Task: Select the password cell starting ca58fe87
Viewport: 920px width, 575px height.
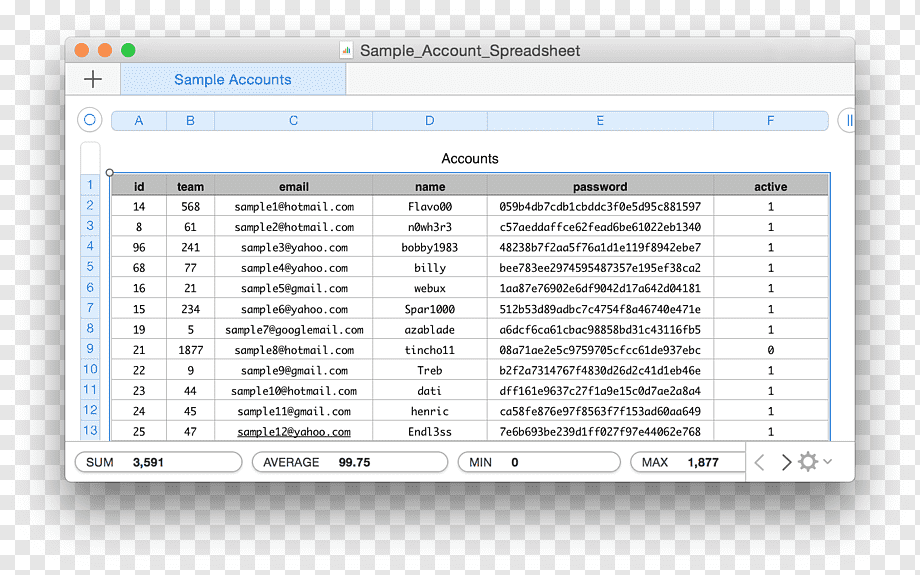Action: coord(600,411)
